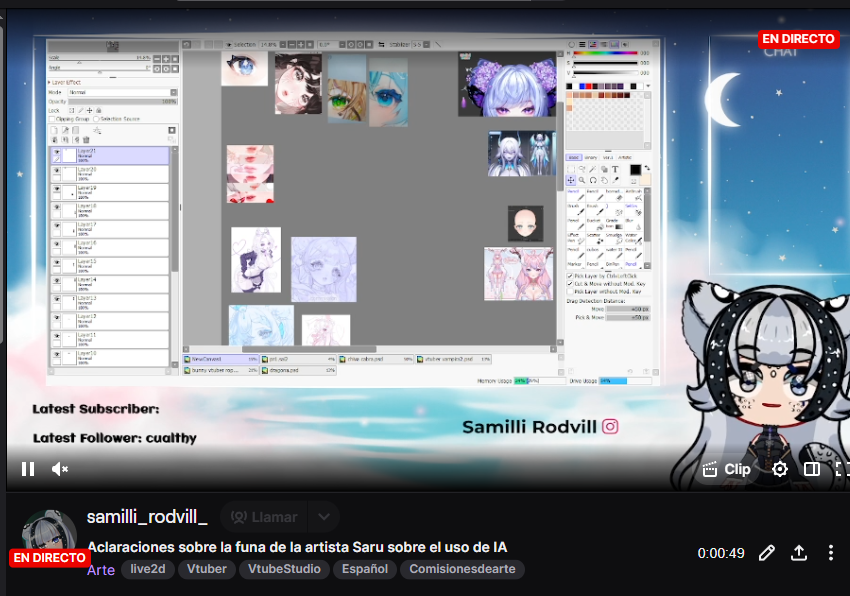Adjust the layer Opacity slider

pyautogui.click(x=123, y=101)
